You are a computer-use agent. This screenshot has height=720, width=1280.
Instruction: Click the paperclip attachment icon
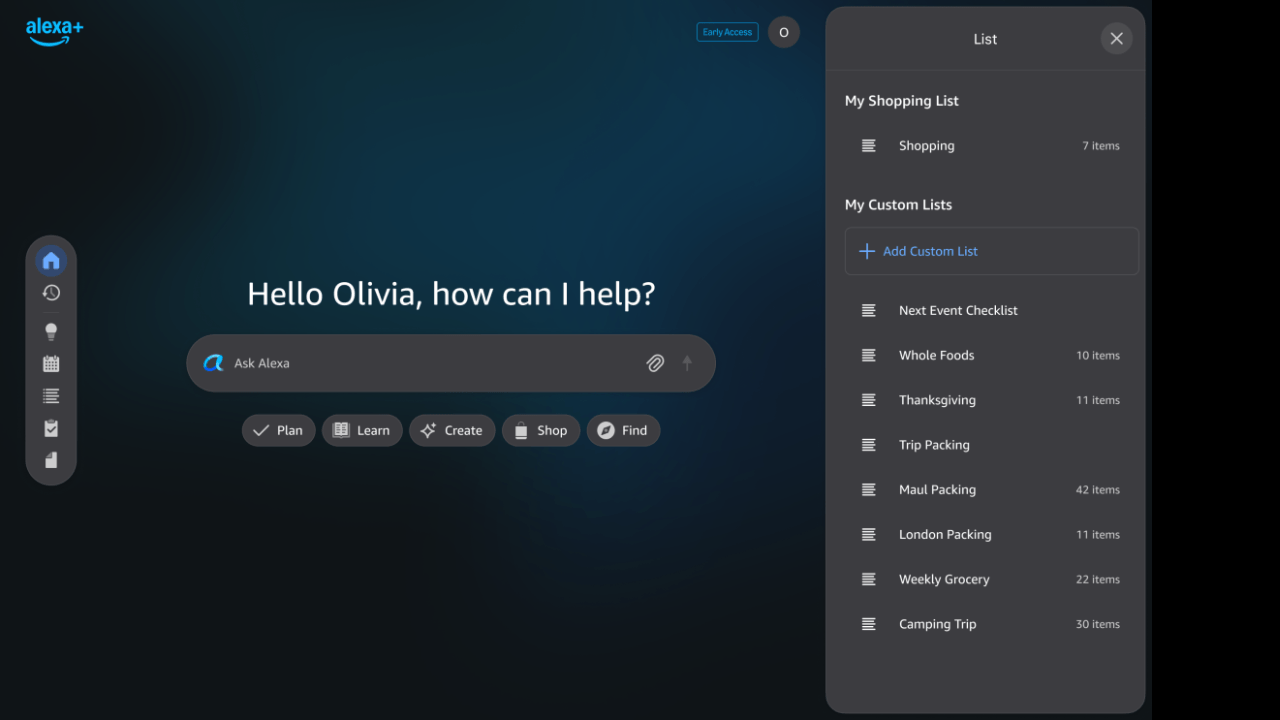click(655, 363)
